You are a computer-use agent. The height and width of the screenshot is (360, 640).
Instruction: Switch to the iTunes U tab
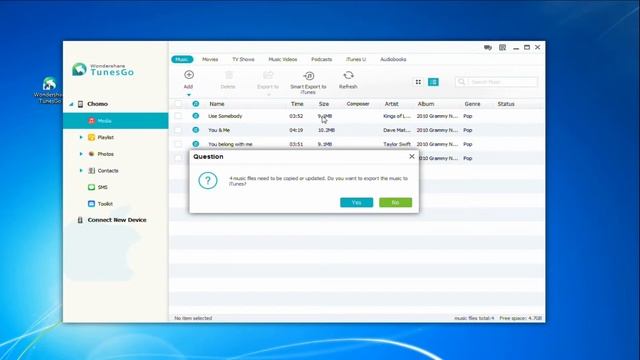point(356,59)
